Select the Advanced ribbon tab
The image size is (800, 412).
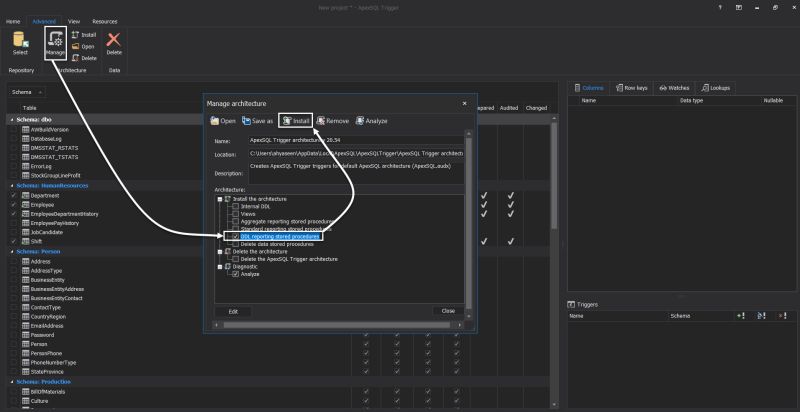coord(44,21)
